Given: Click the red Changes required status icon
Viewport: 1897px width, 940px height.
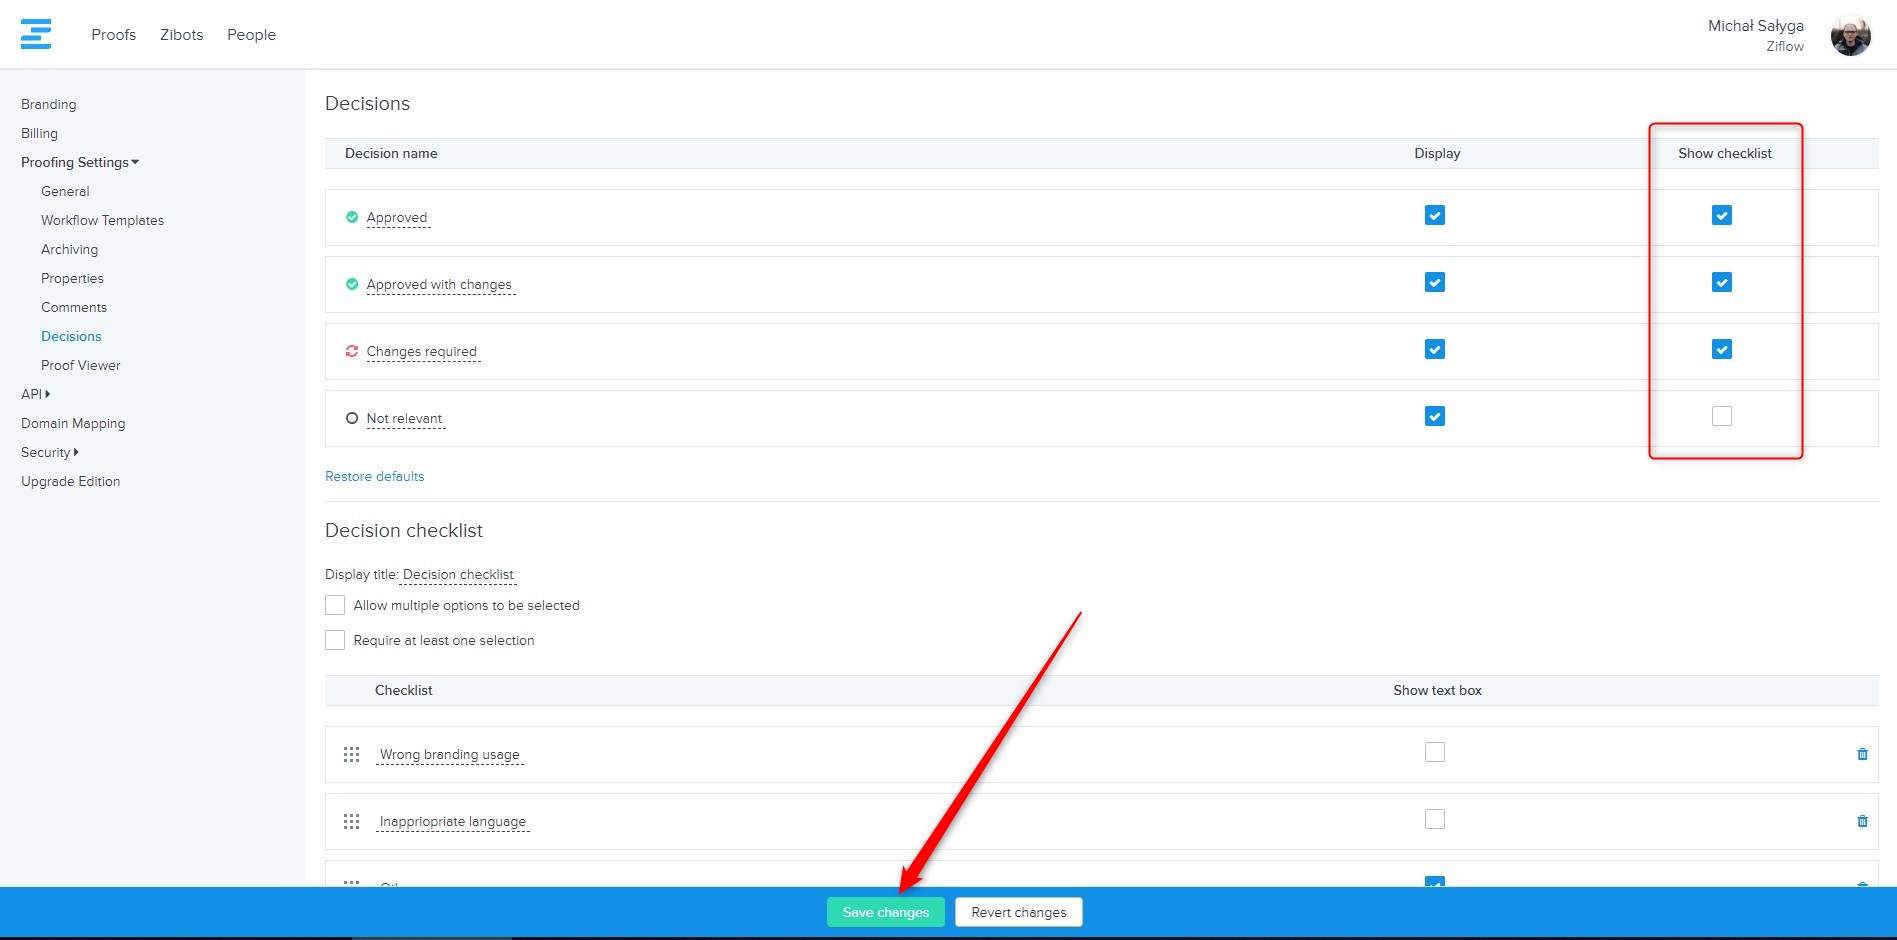Looking at the screenshot, I should click(x=352, y=351).
